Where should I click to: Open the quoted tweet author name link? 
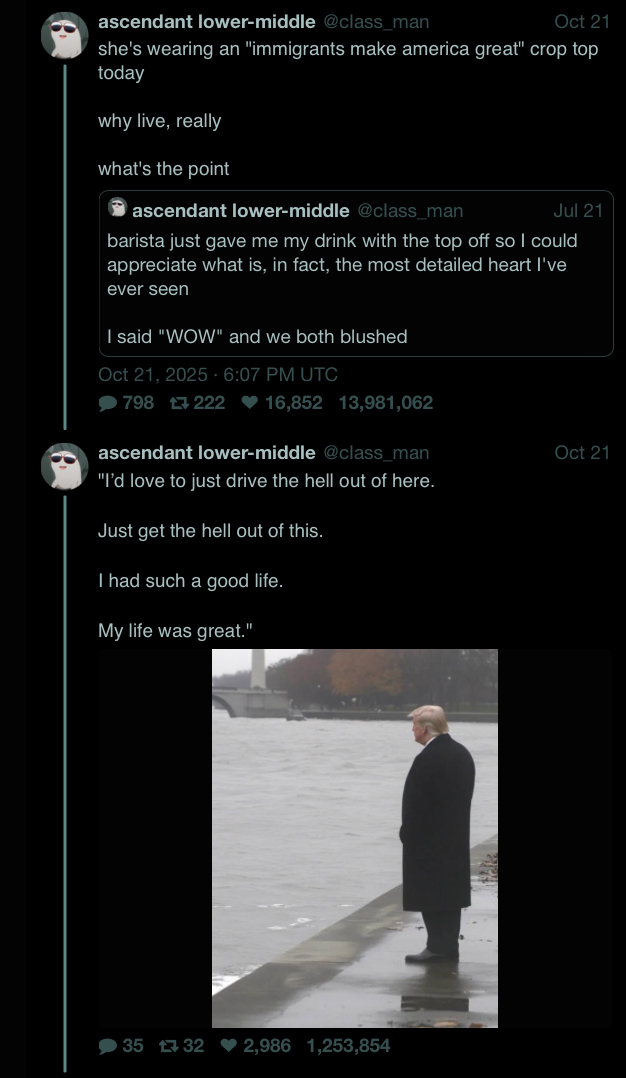point(241,210)
